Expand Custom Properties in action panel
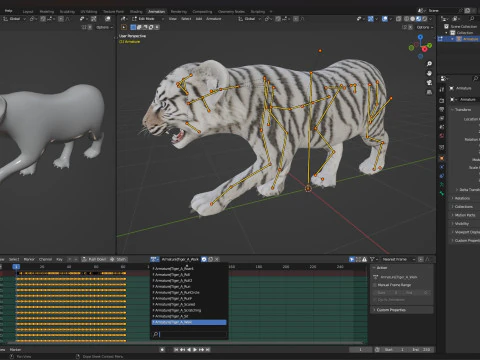This screenshot has width=480, height=360. point(403,310)
